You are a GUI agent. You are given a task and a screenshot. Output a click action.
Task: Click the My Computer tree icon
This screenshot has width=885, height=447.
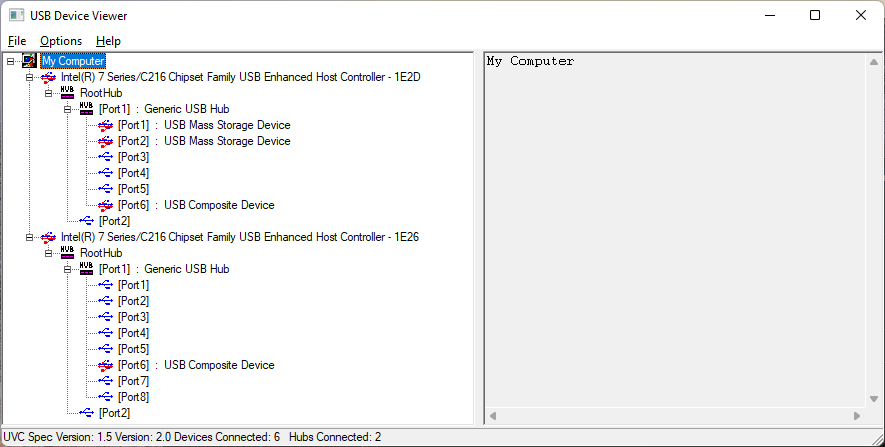(x=30, y=61)
